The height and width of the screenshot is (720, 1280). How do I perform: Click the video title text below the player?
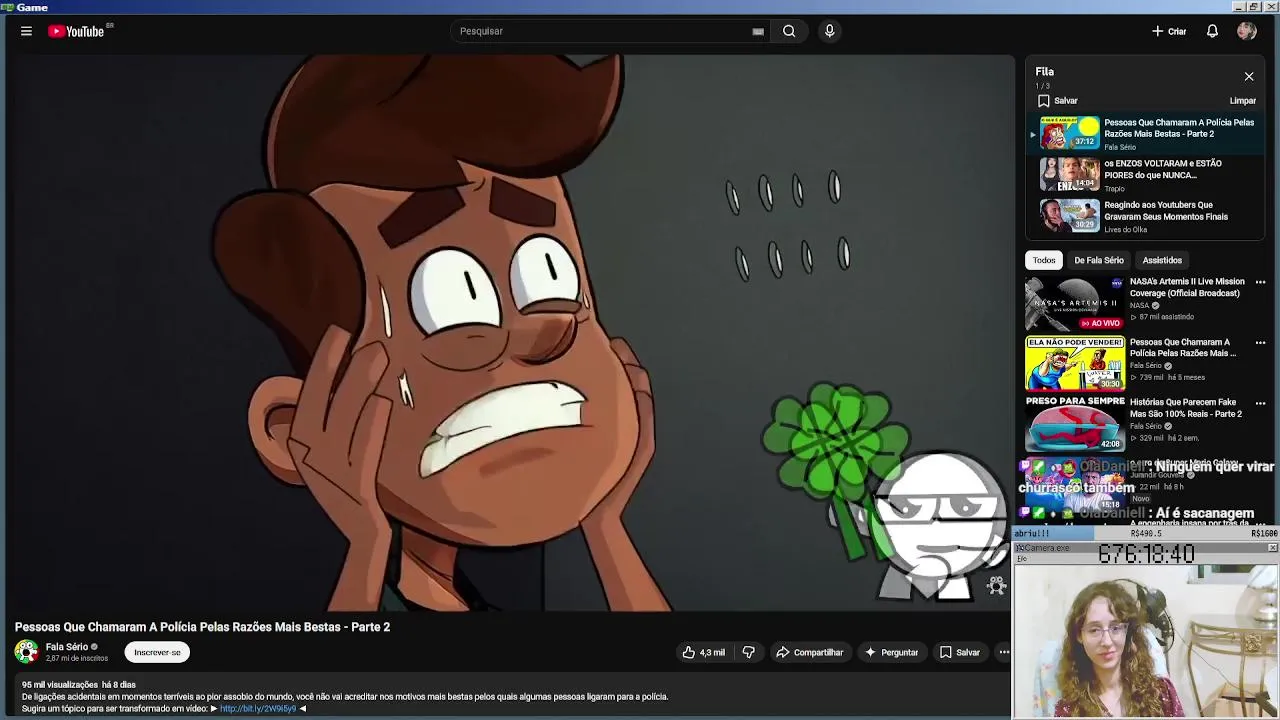click(x=202, y=627)
